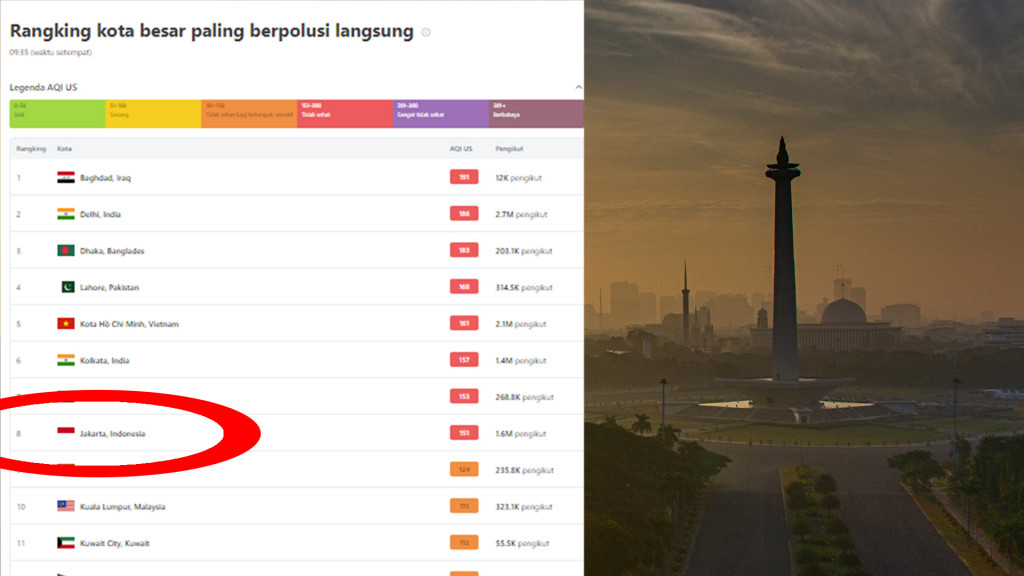Viewport: 1024px width, 576px height.
Task: Click the Vietnam flag icon
Action: (65, 324)
